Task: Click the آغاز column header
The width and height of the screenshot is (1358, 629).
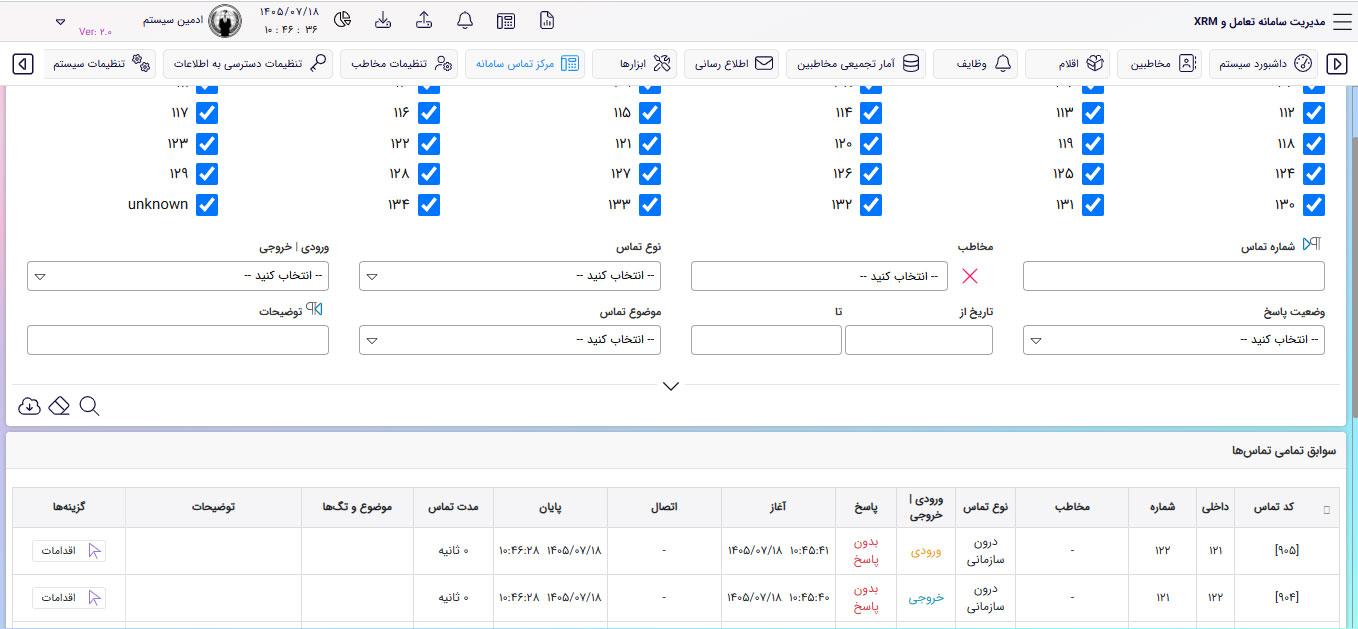Action: pyautogui.click(x=776, y=507)
